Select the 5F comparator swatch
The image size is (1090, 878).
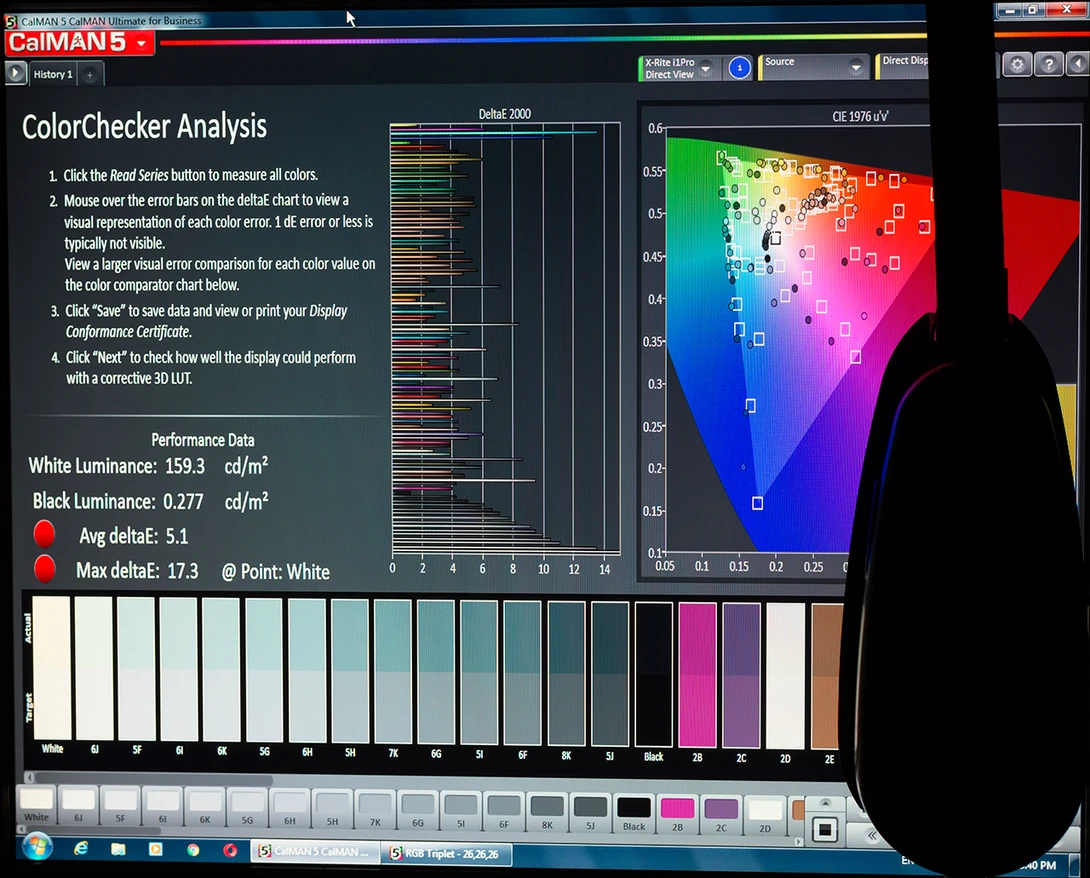[137, 669]
